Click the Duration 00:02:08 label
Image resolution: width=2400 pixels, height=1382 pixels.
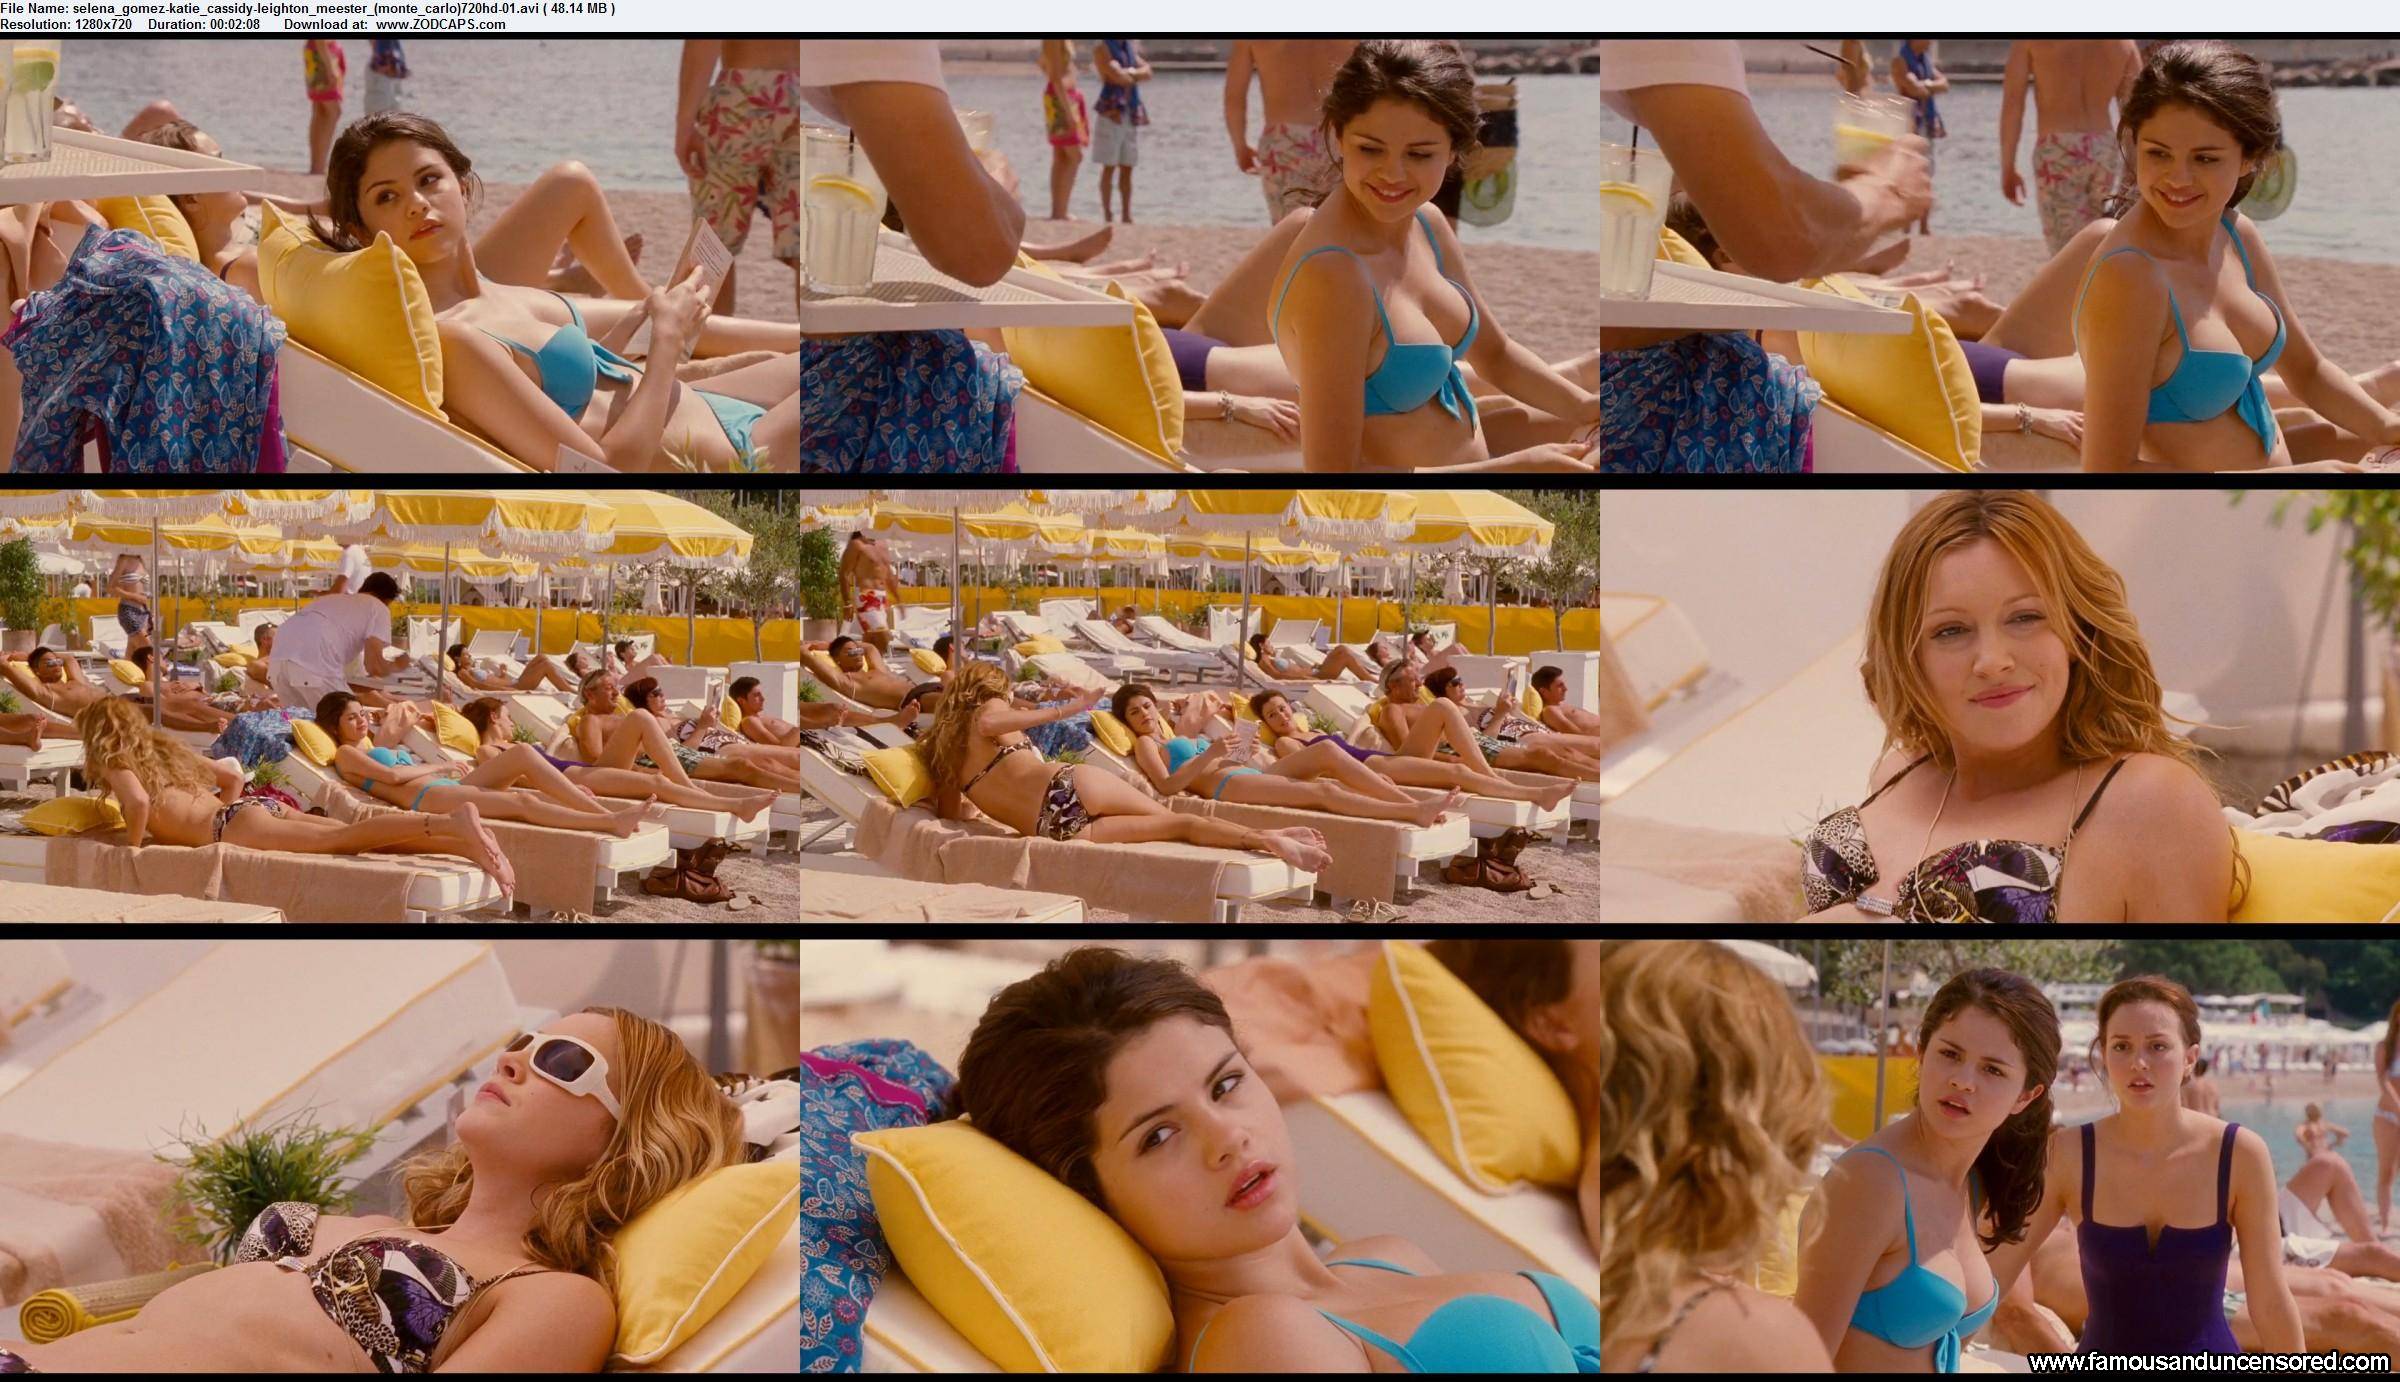[x=204, y=24]
